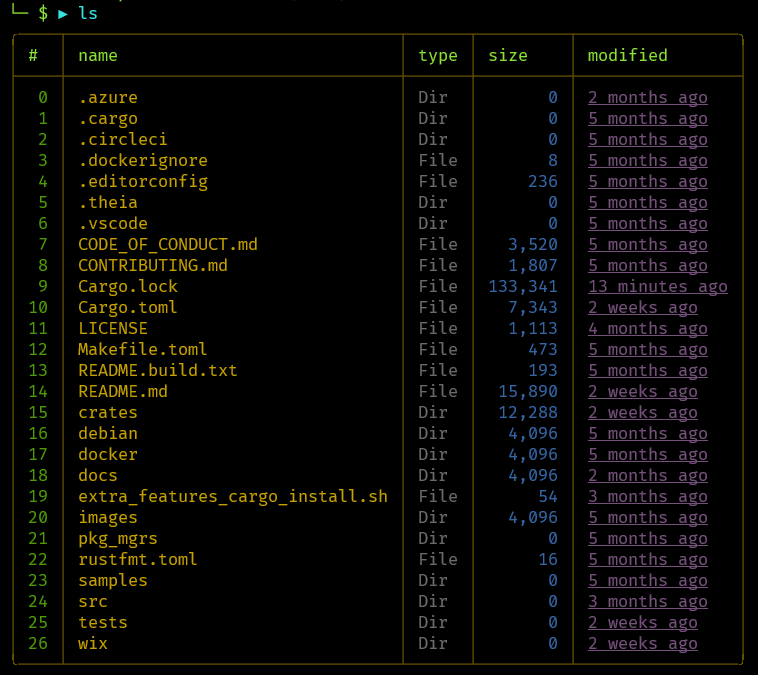Click the LICENSE file name
The width and height of the screenshot is (758, 675).
click(113, 328)
